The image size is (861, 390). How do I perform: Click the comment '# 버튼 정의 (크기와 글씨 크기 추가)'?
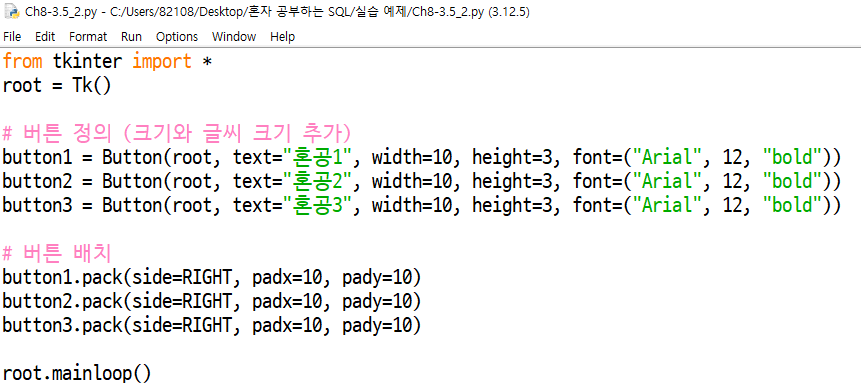[177, 133]
